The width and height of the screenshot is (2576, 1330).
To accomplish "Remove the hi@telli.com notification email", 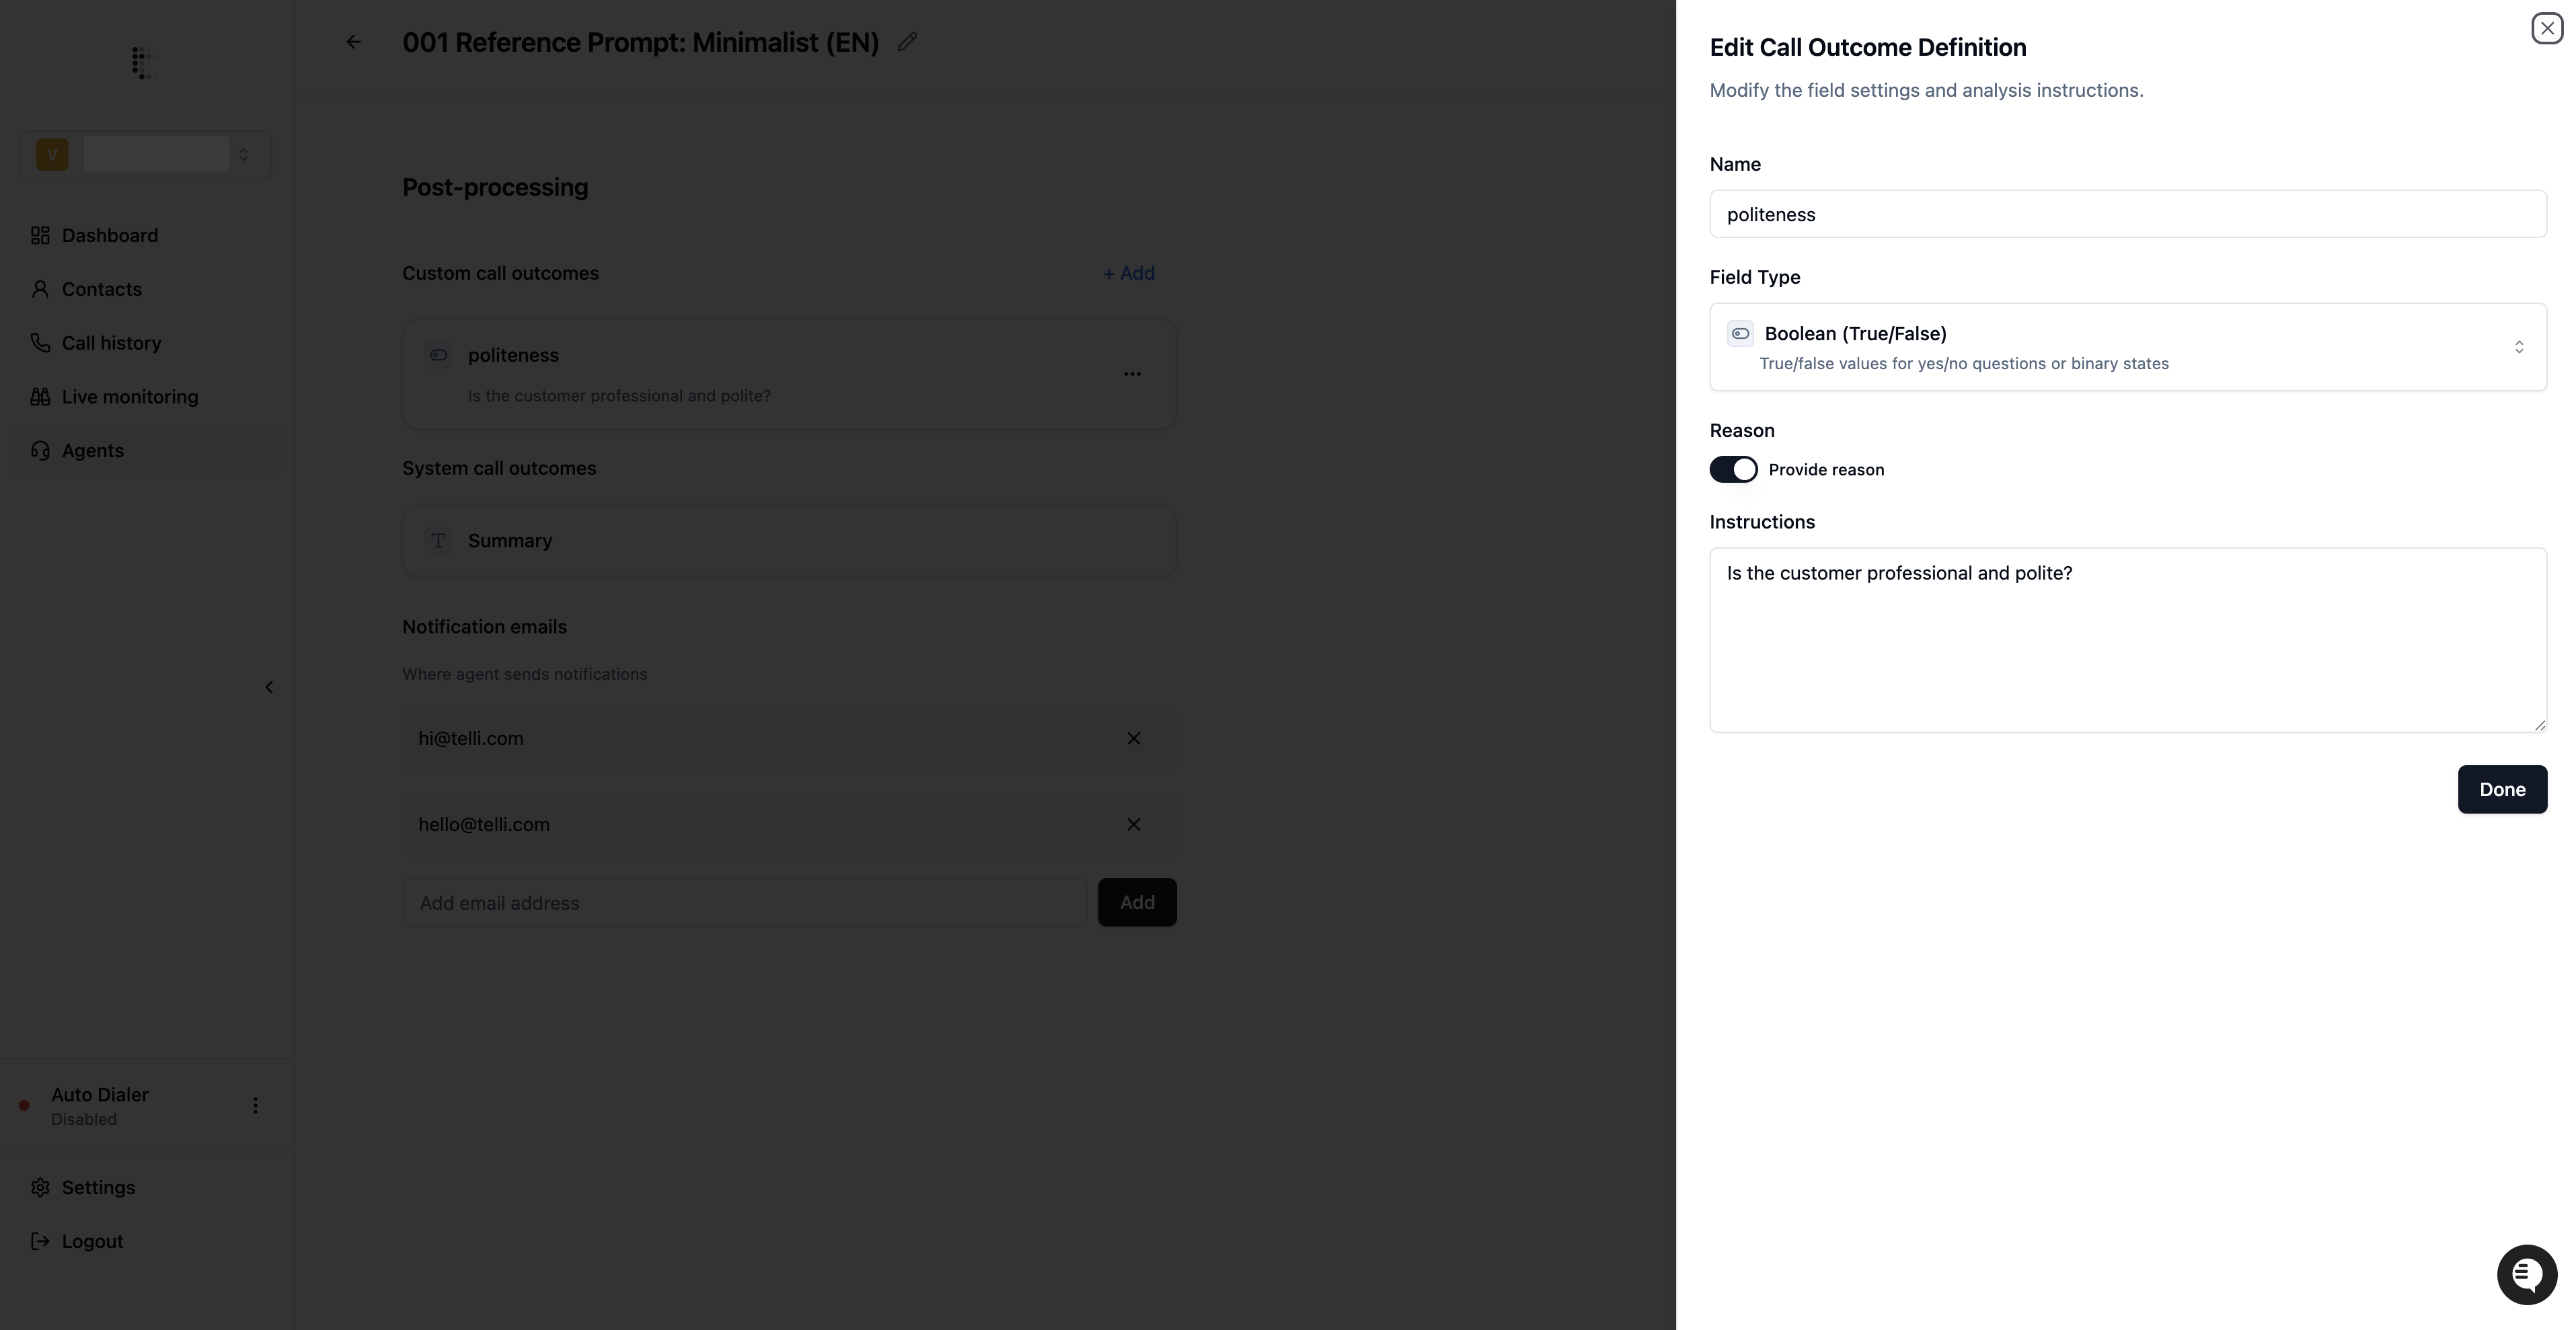I will pyautogui.click(x=1133, y=738).
